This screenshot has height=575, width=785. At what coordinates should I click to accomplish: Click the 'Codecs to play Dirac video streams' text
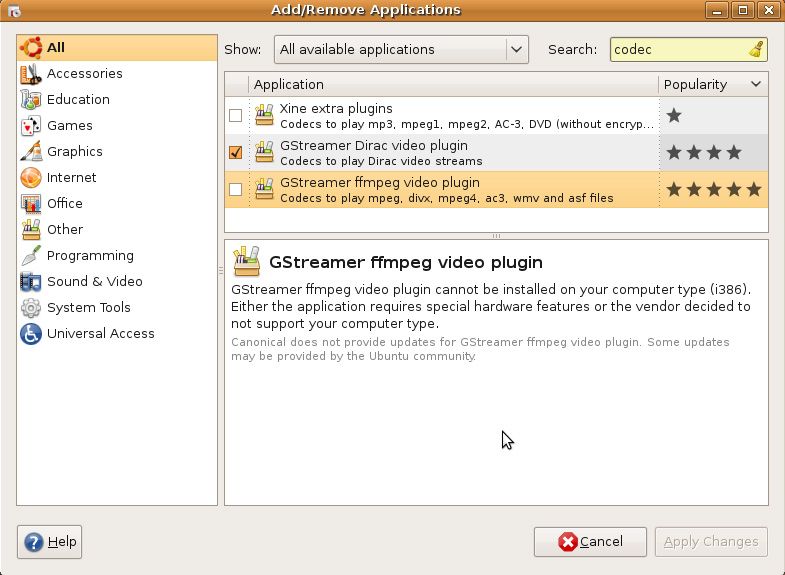coord(381,161)
